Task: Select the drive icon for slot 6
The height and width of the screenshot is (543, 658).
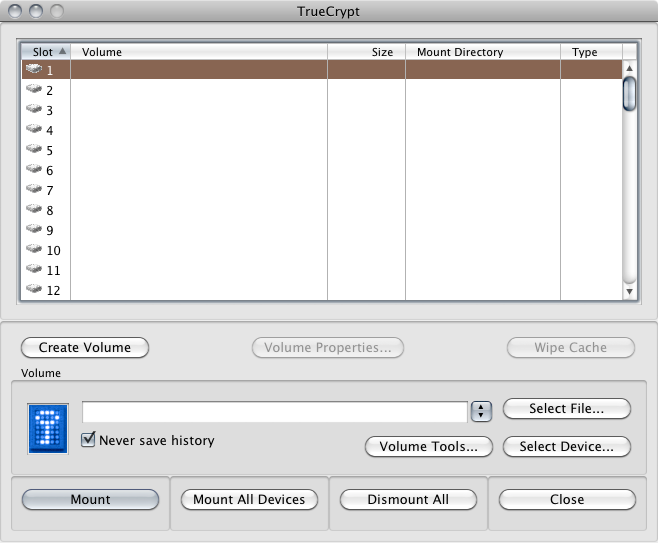Action: 34,169
